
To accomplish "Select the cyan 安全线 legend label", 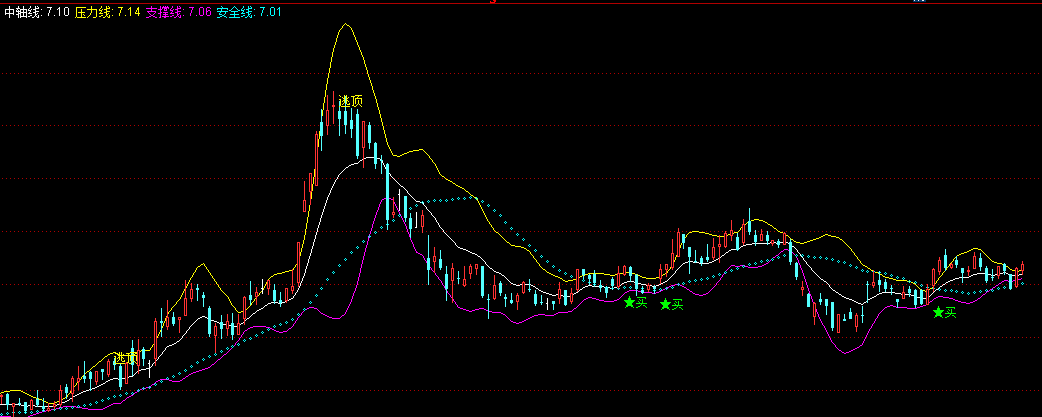I will click(235, 12).
